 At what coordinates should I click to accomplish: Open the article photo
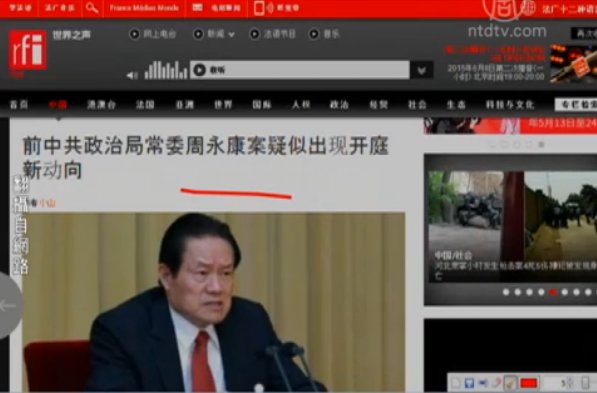[213, 302]
